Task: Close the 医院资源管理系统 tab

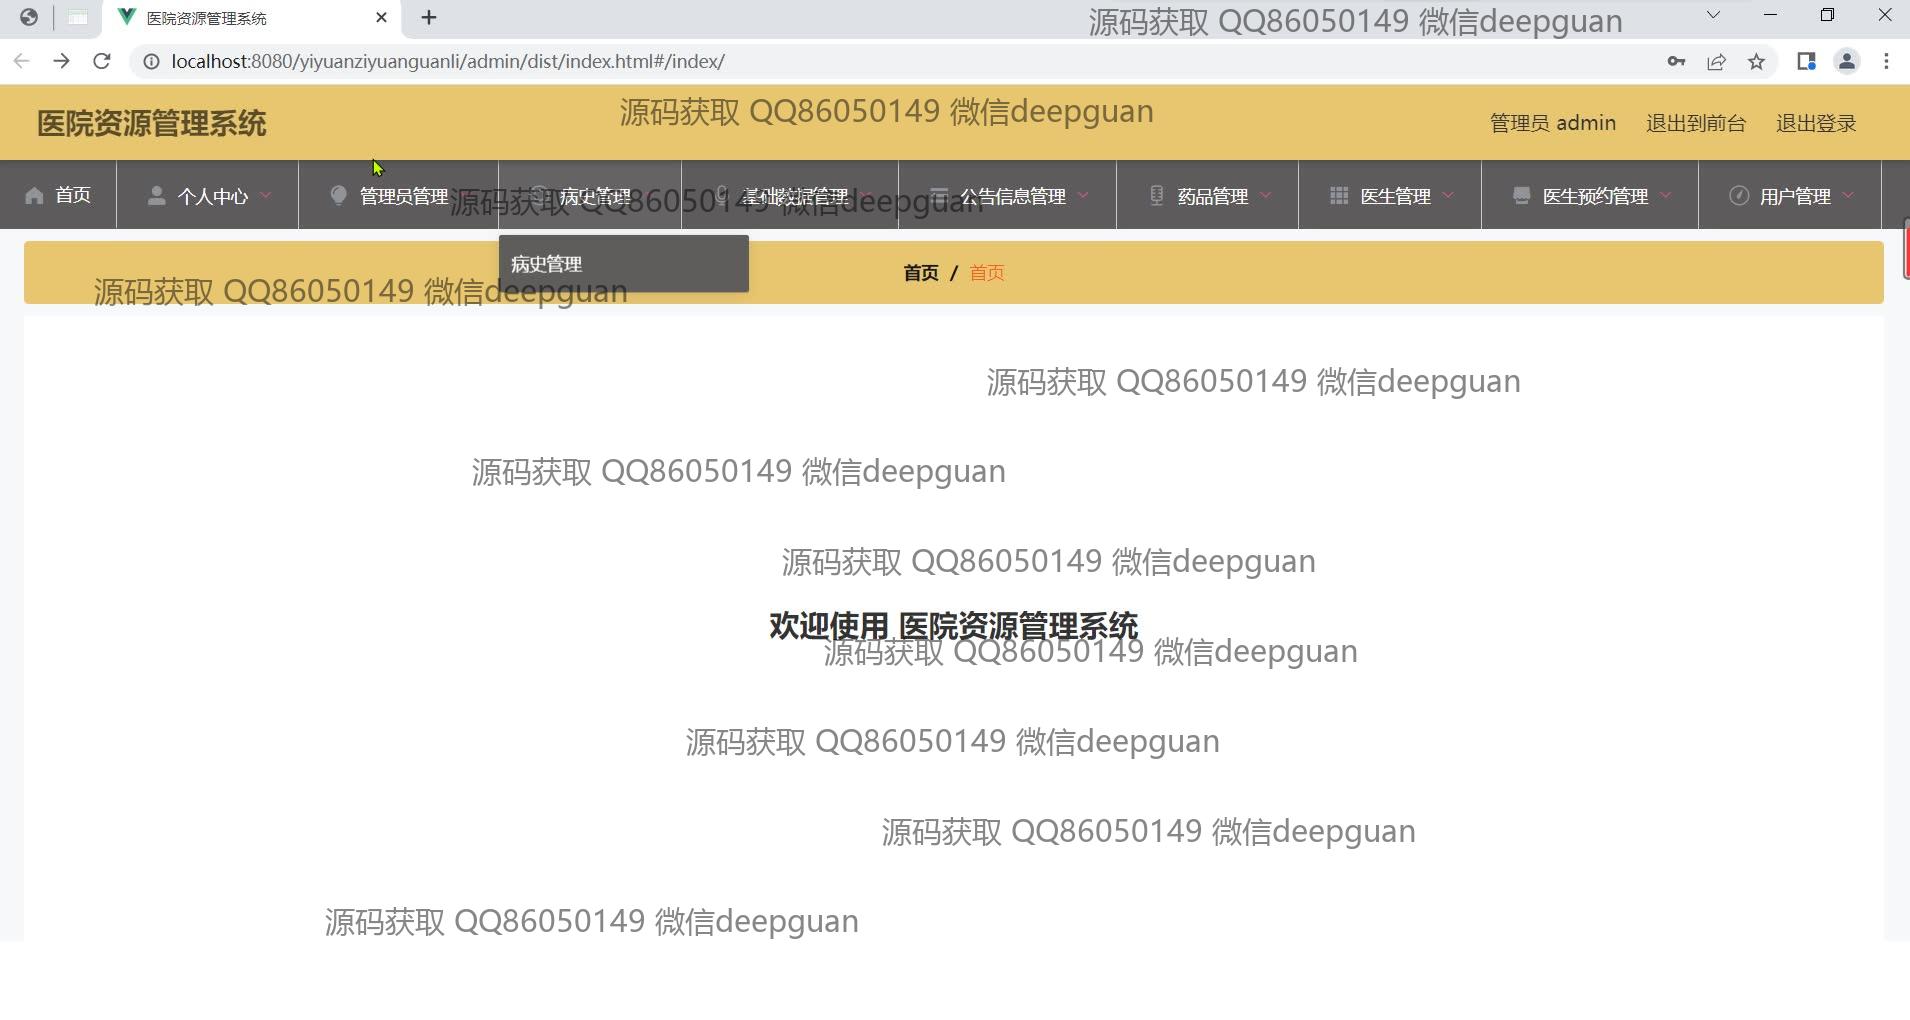Action: (381, 17)
